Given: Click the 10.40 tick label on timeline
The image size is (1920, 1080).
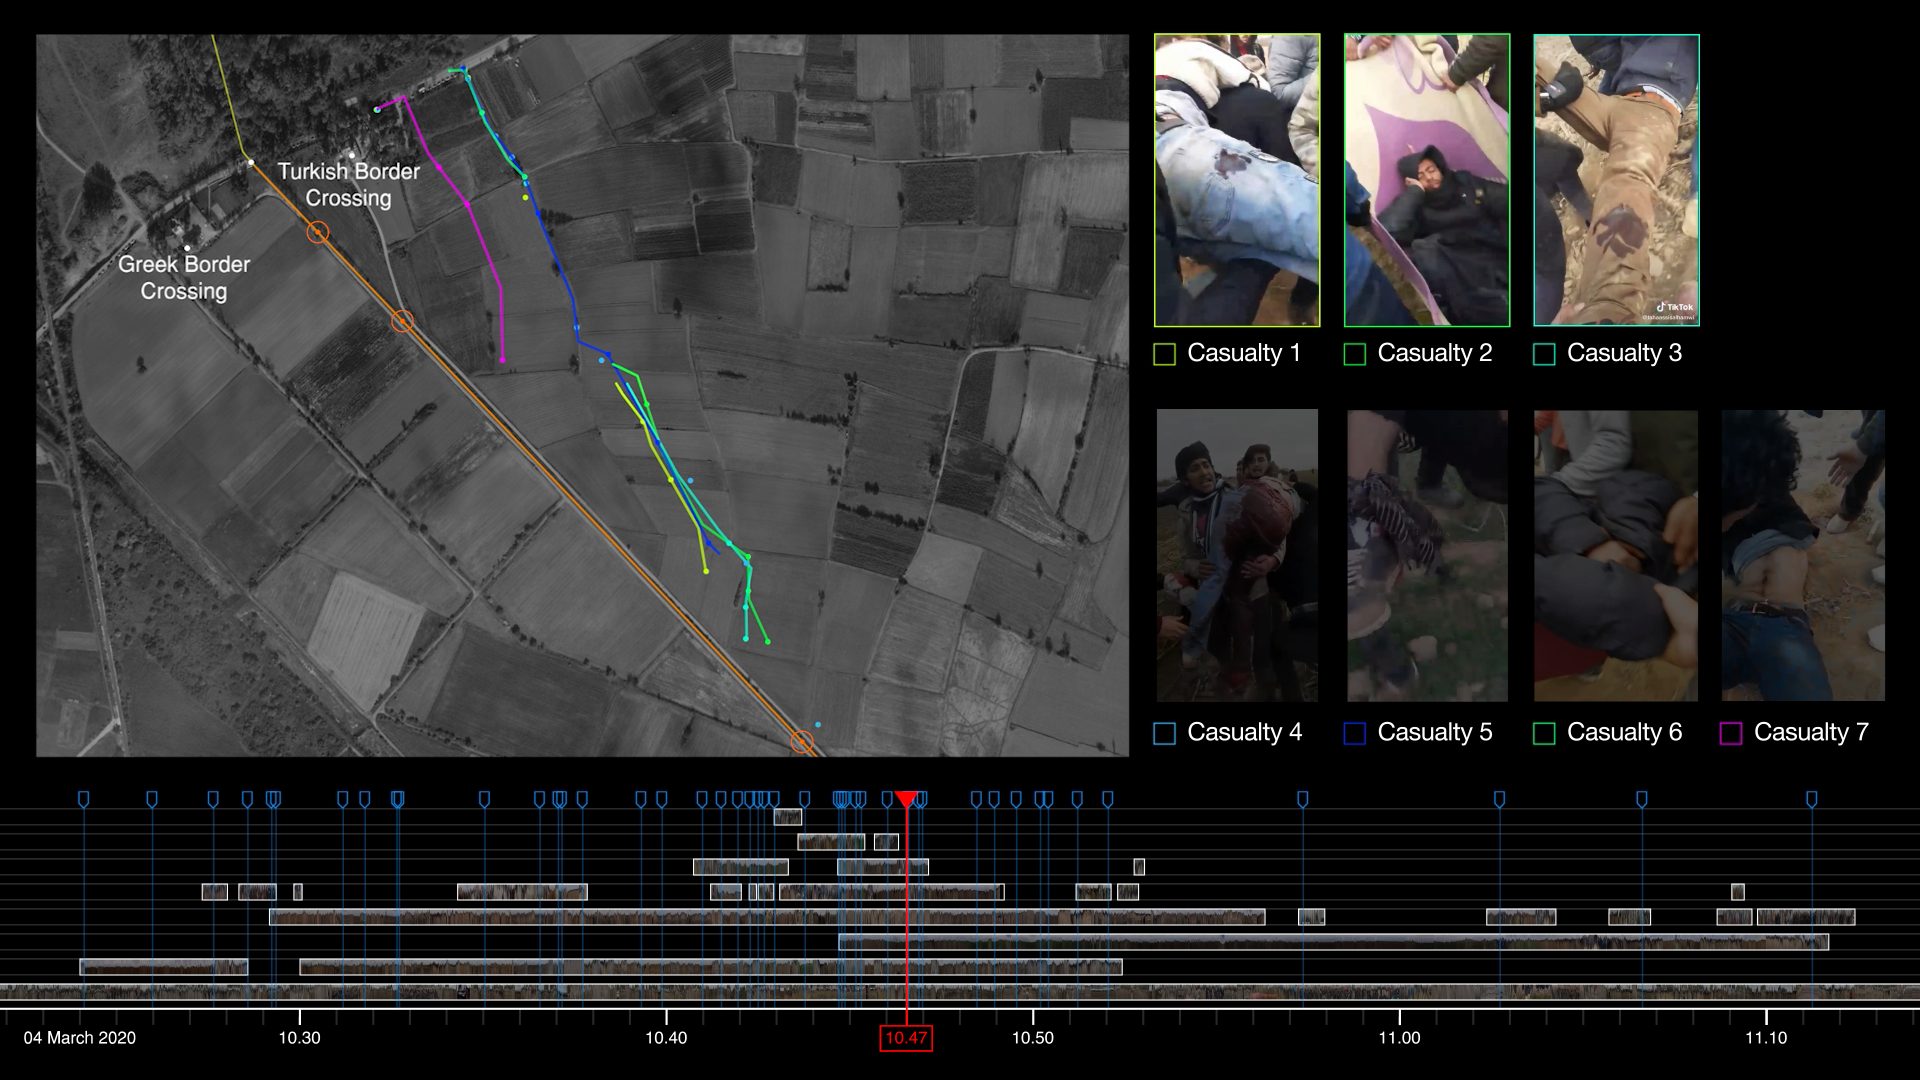Looking at the screenshot, I should pyautogui.click(x=666, y=1038).
